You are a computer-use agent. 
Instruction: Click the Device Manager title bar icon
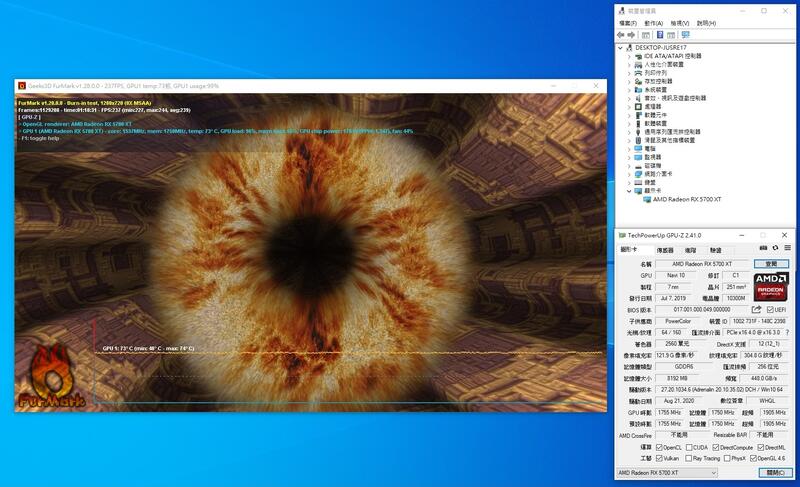(x=621, y=11)
